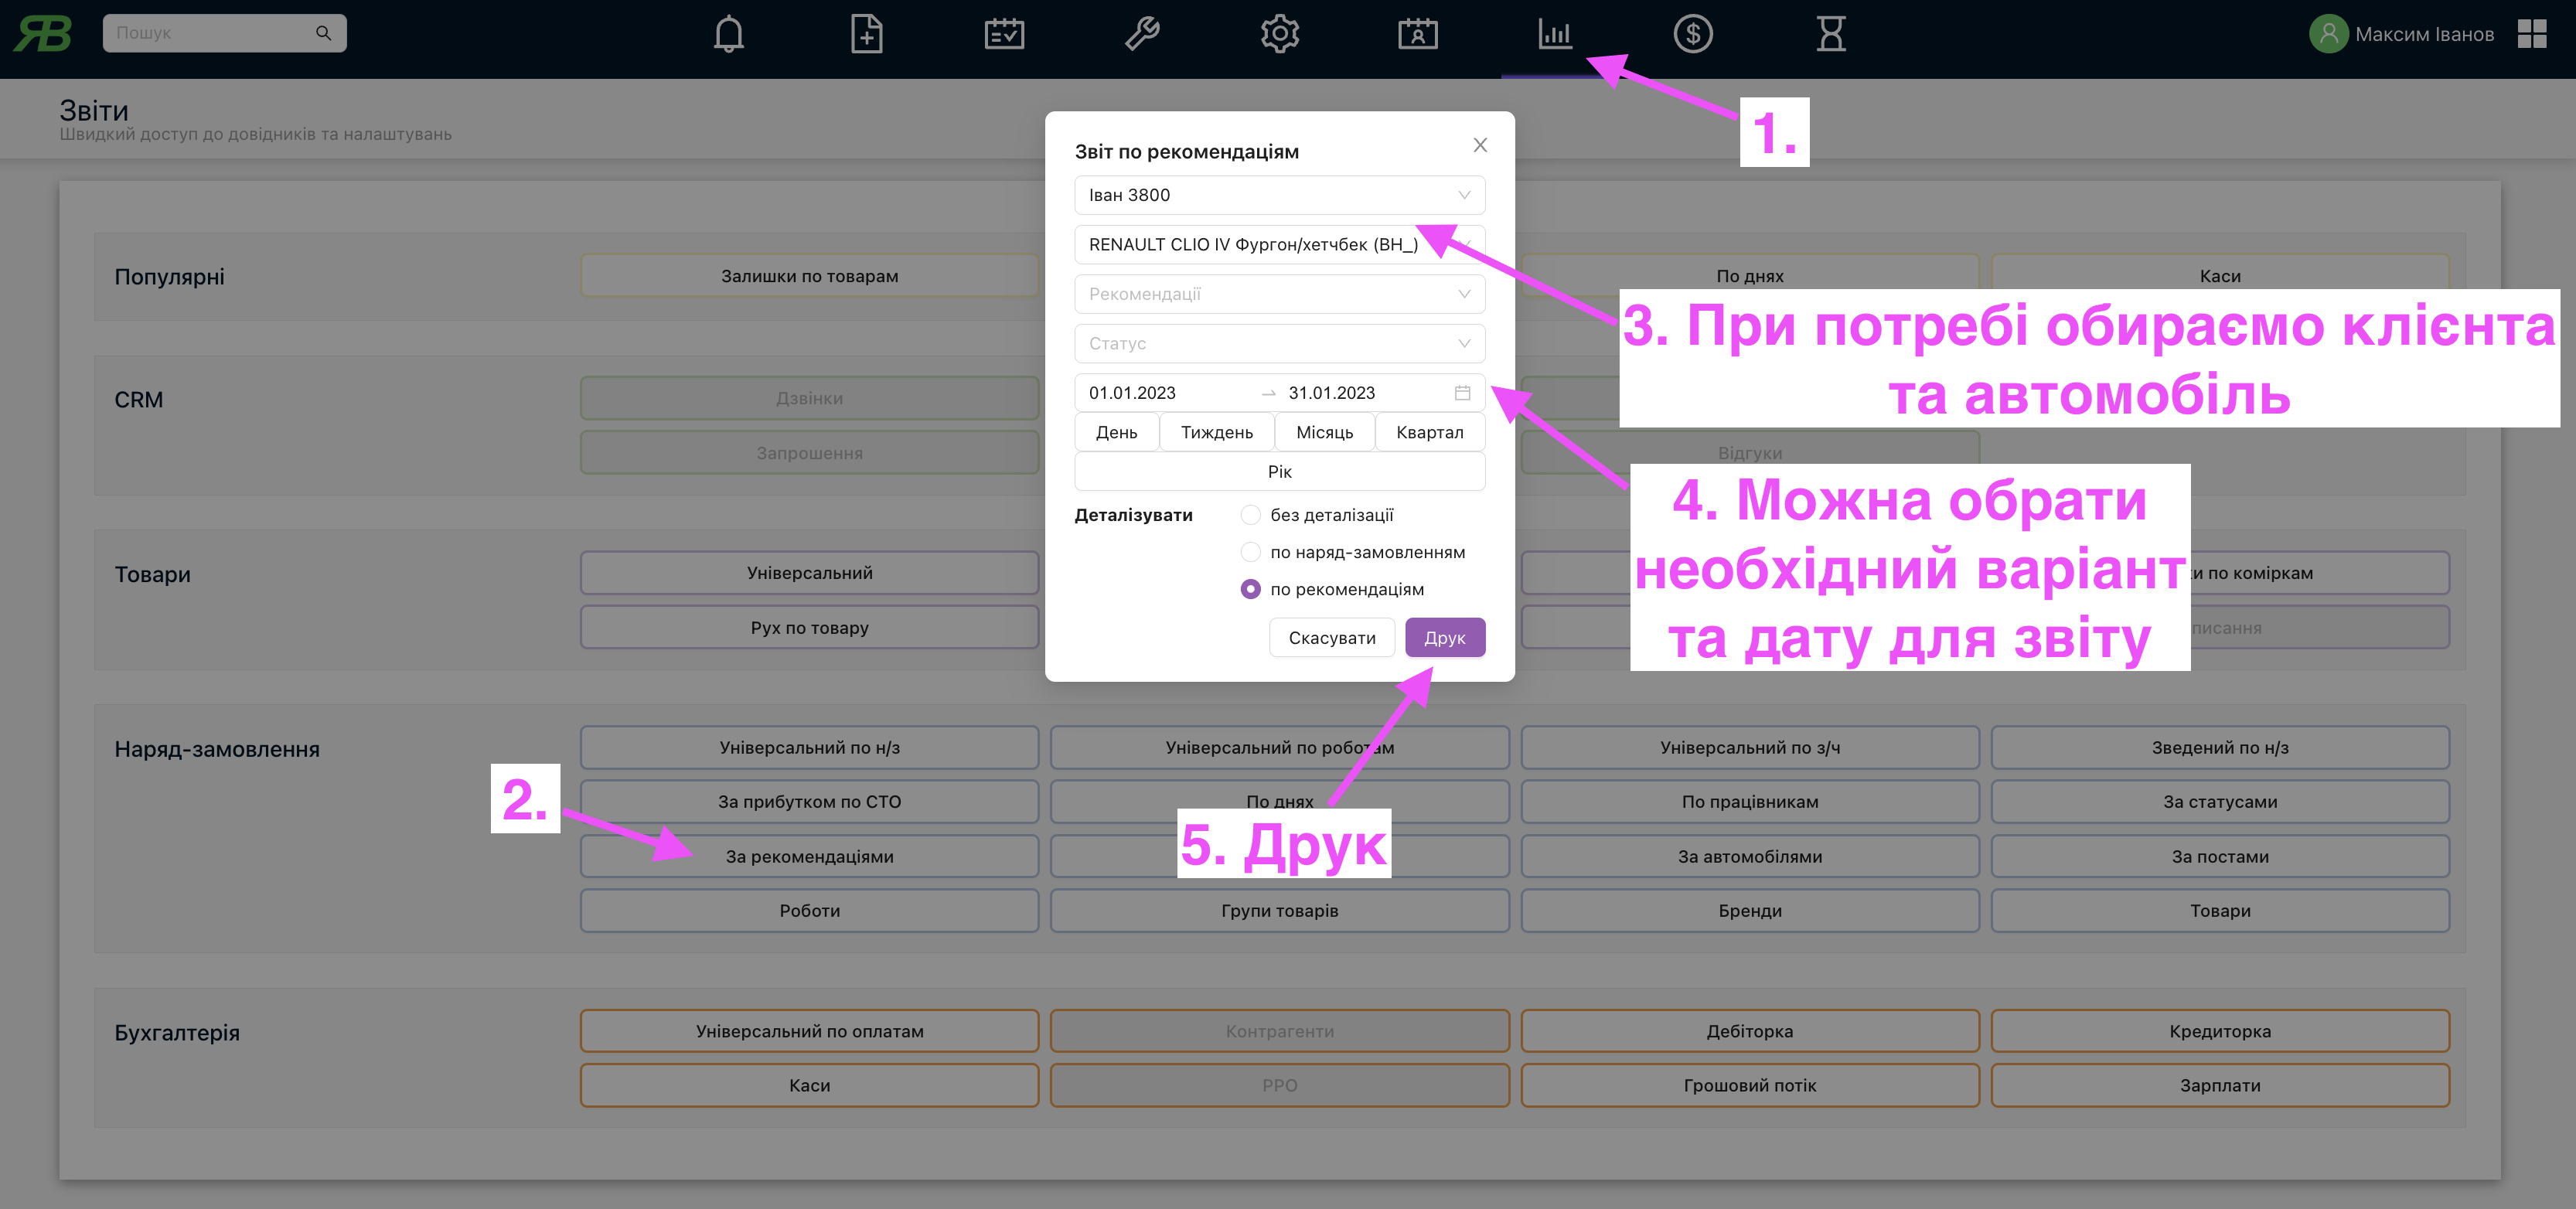Click the hourglass icon in header

click(x=1831, y=34)
